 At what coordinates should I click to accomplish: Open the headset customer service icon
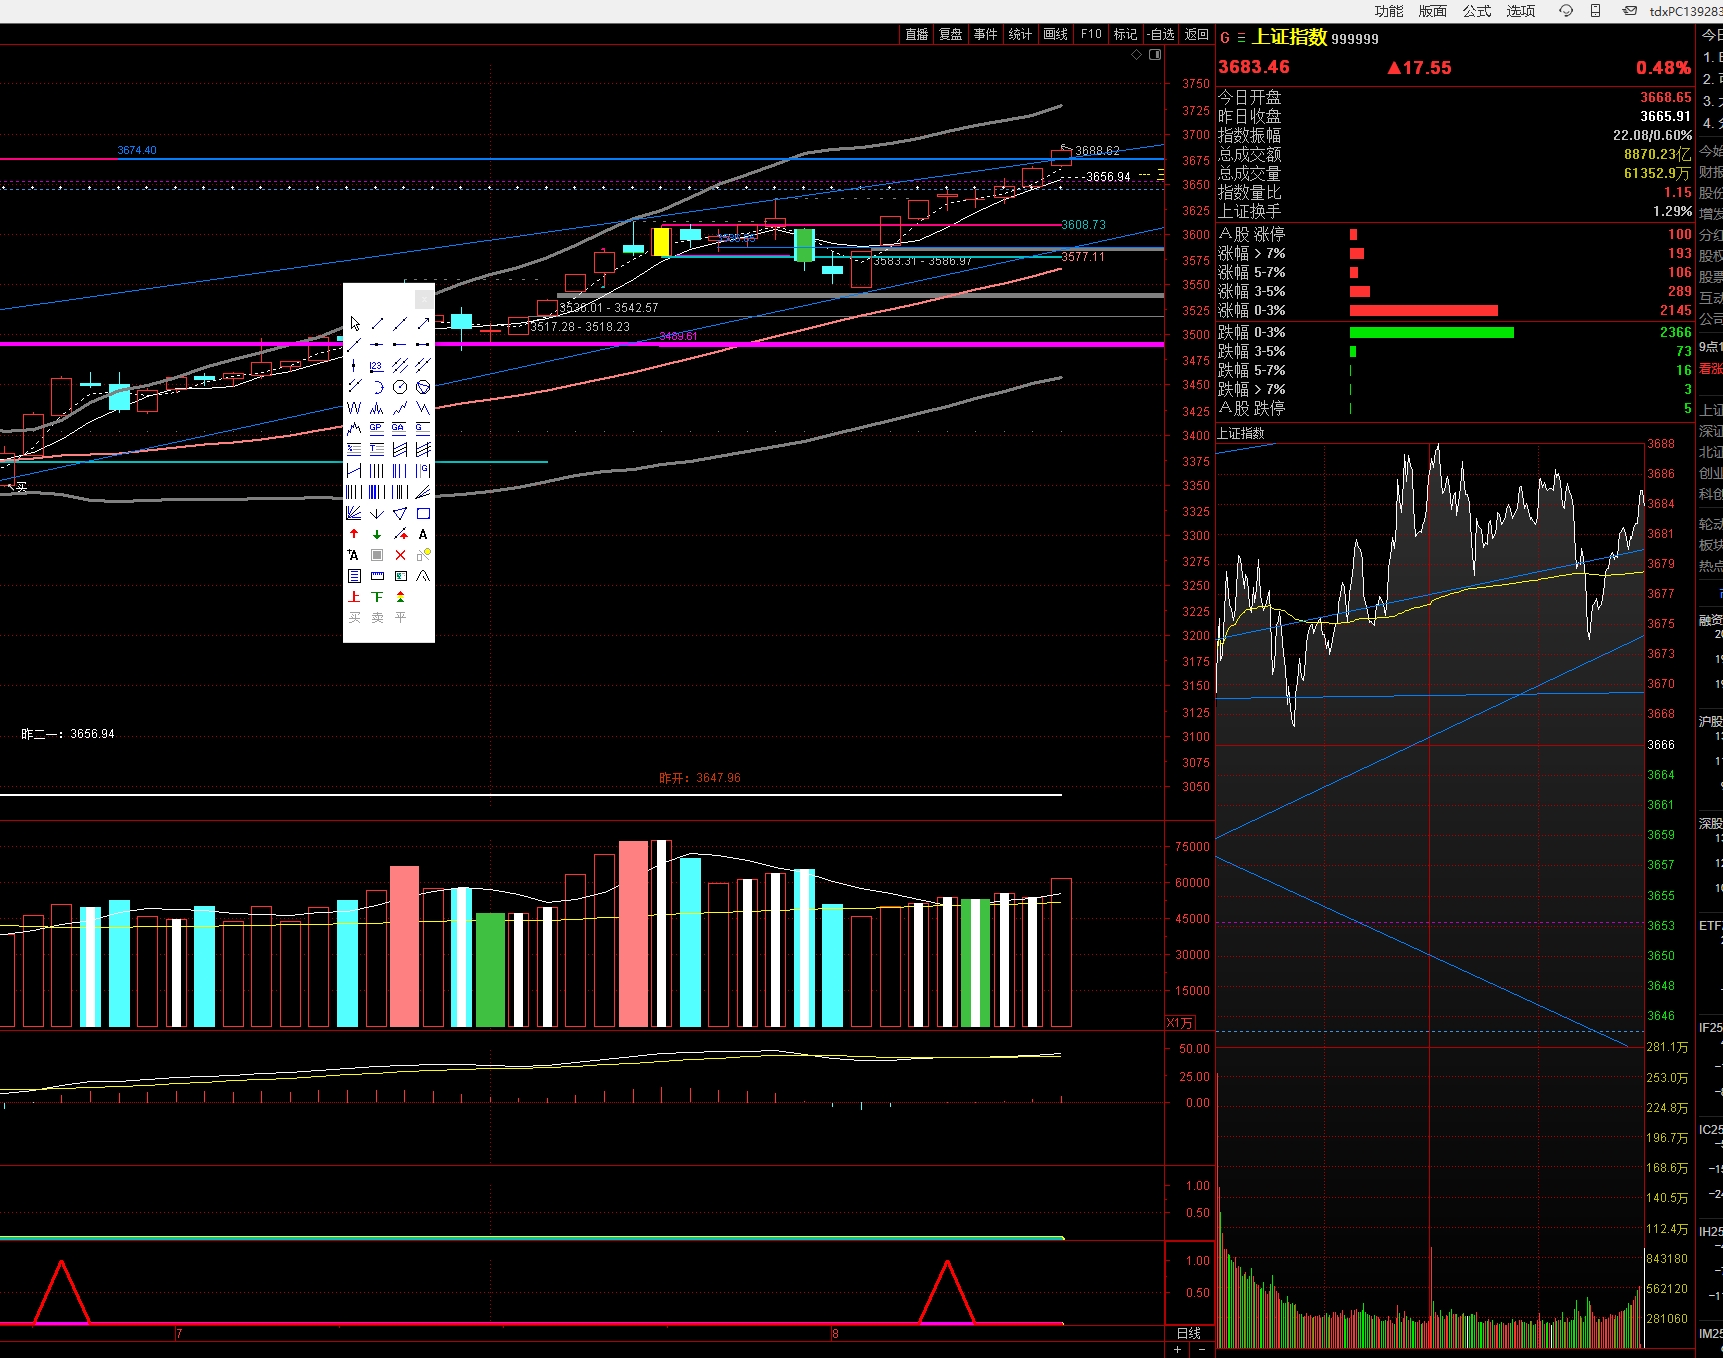click(1566, 11)
